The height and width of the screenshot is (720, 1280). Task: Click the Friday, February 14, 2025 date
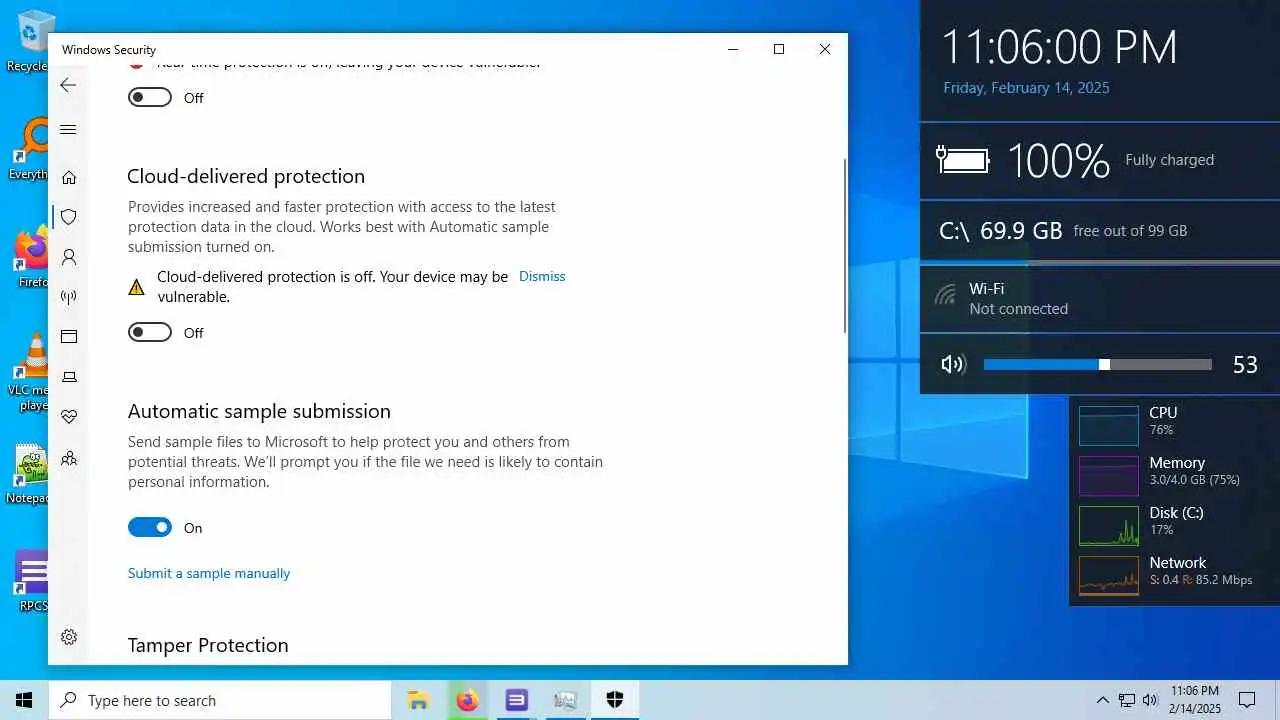(1026, 88)
